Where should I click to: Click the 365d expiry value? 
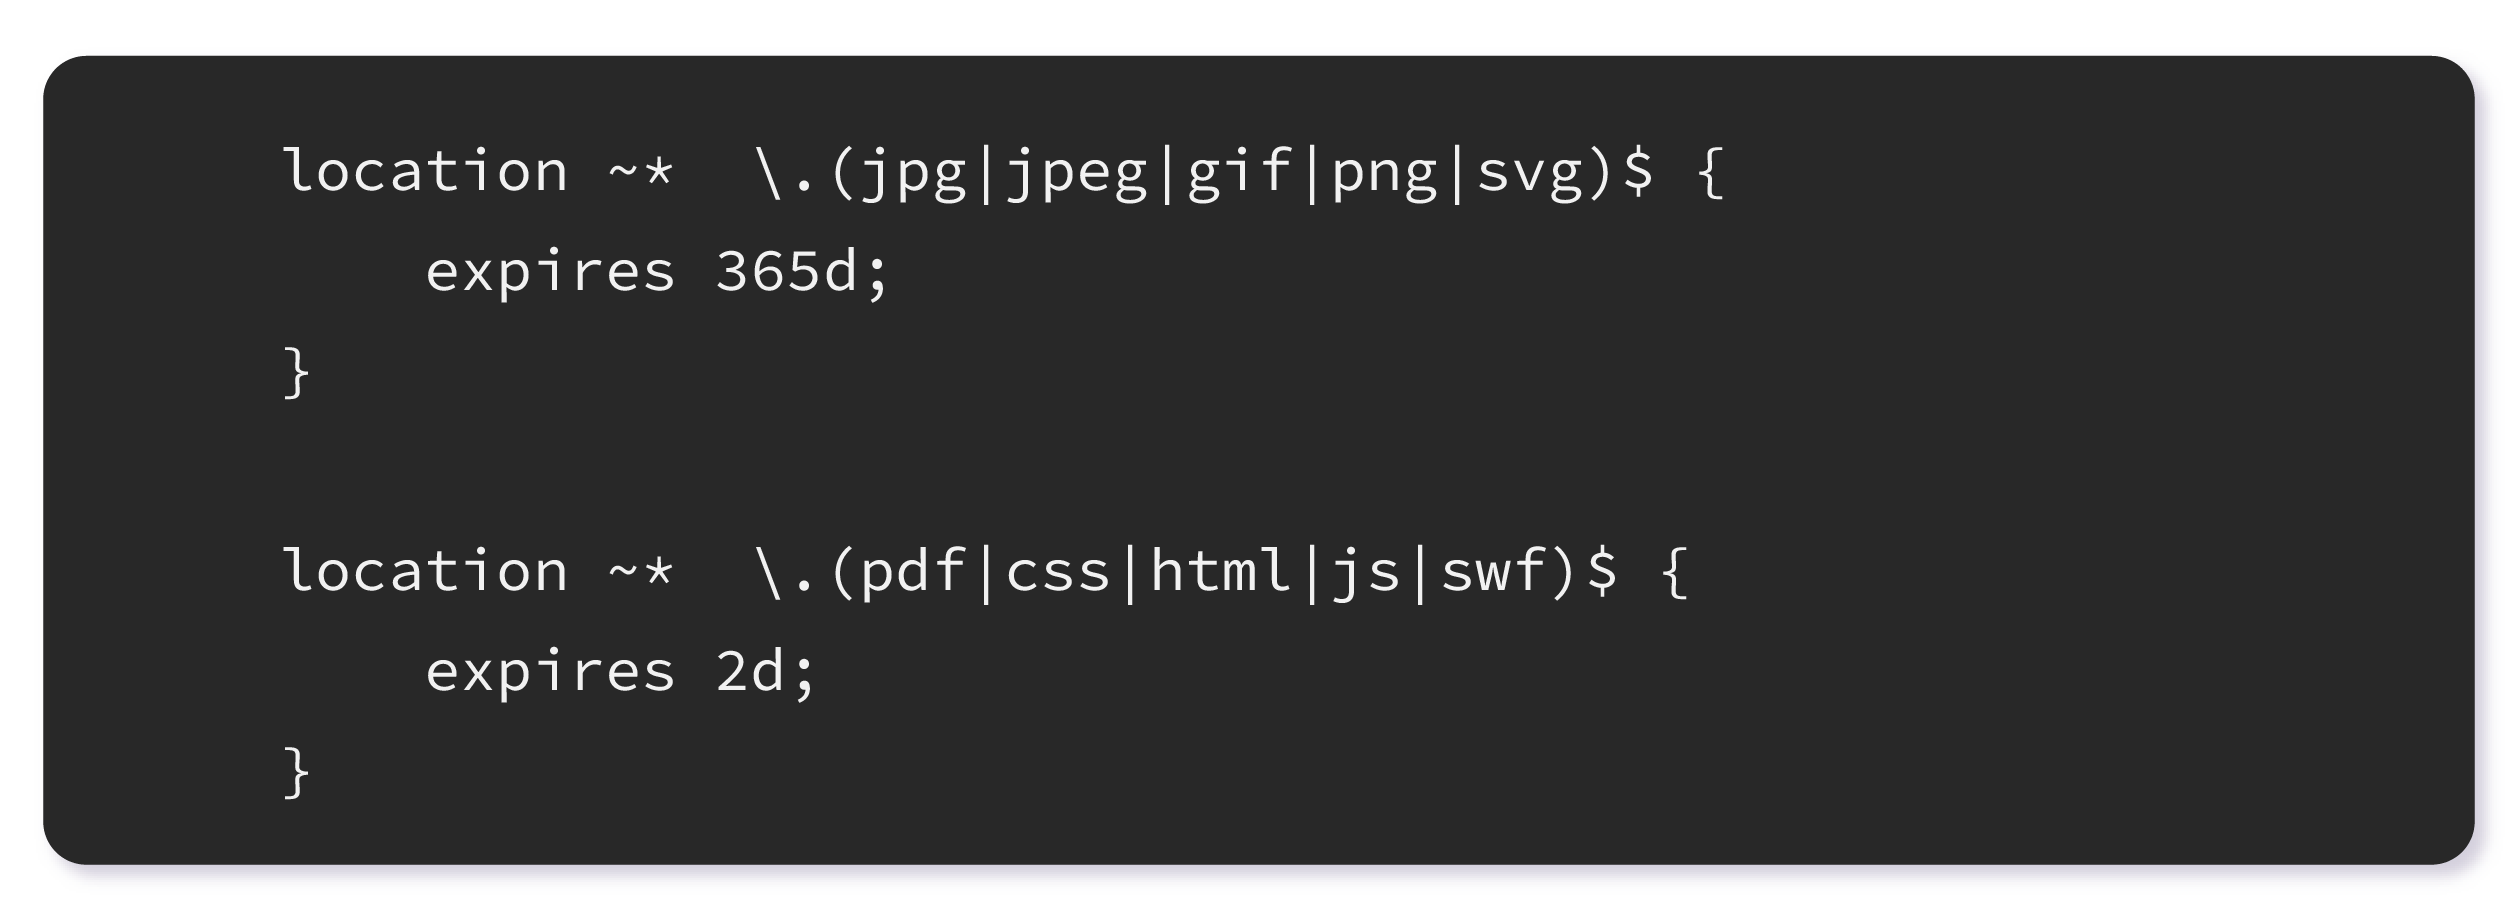(786, 272)
